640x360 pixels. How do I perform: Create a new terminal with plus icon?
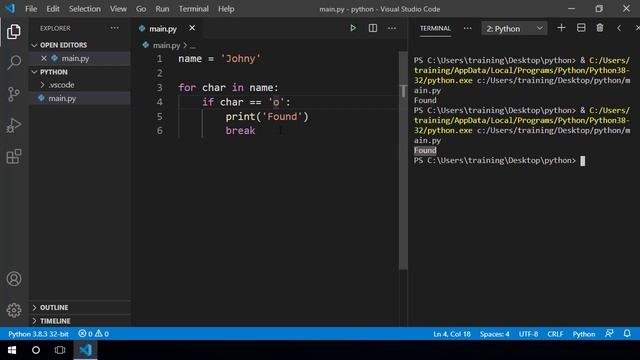[x=561, y=28]
